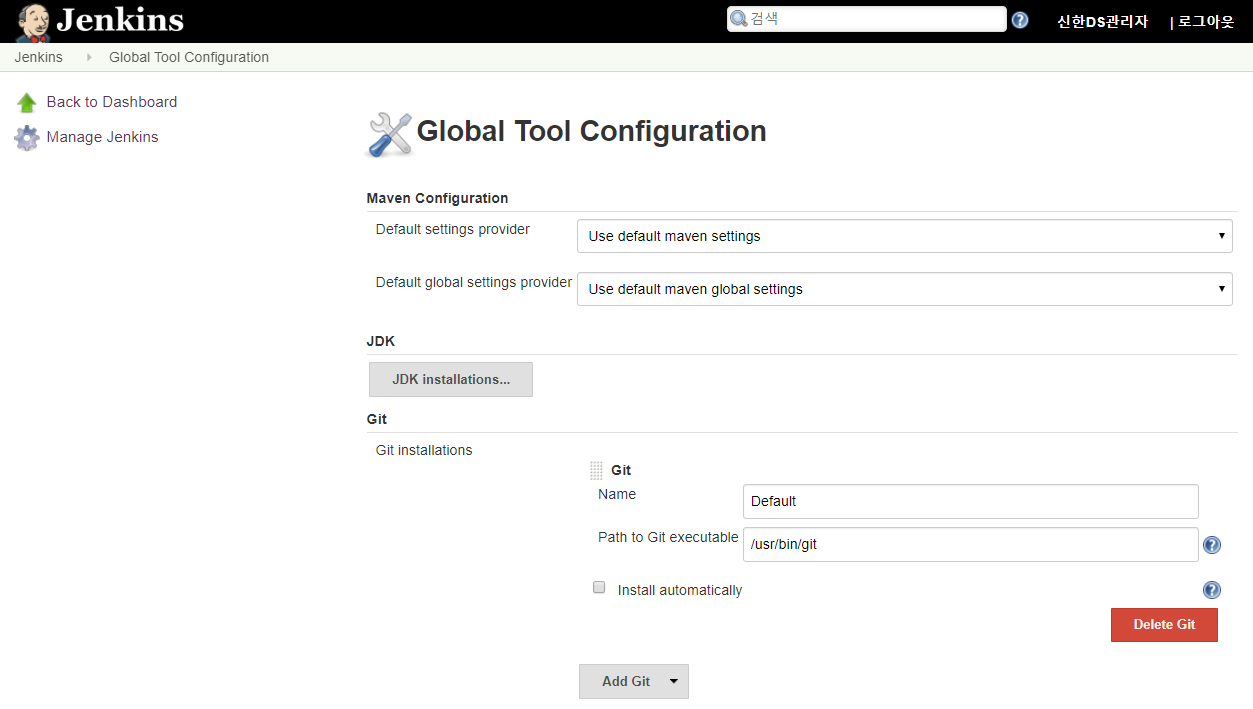This screenshot has width=1253, height=709.
Task: Open Default global settings provider dropdown
Action: click(x=905, y=289)
